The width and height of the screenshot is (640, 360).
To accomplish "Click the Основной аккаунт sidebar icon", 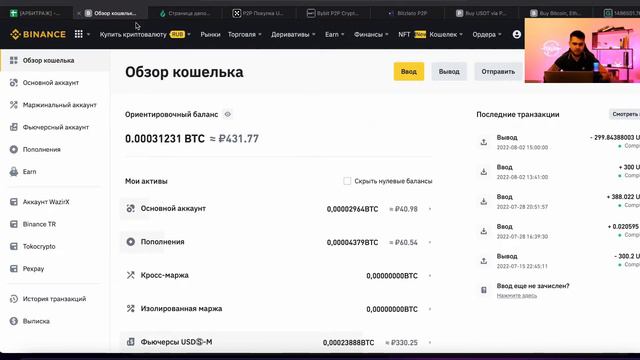I will pyautogui.click(x=14, y=82).
